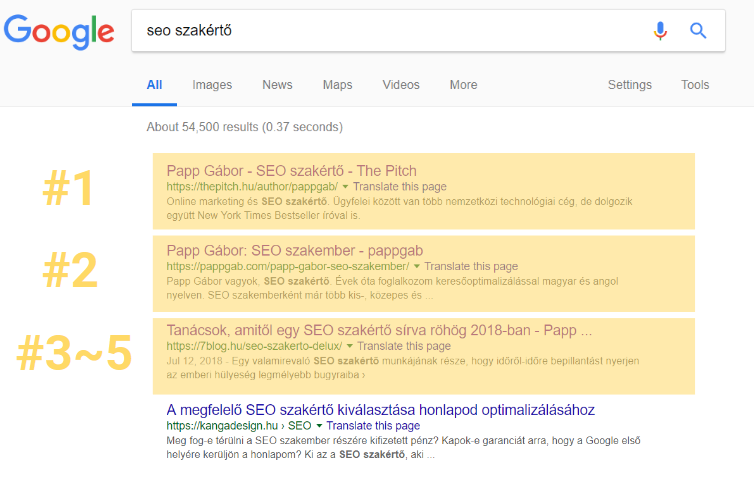Image resolution: width=754 pixels, height=480 pixels.
Task: Click the 'Papp Gábor vagyok, SEO szakértő' snippet
Action: 392,288
